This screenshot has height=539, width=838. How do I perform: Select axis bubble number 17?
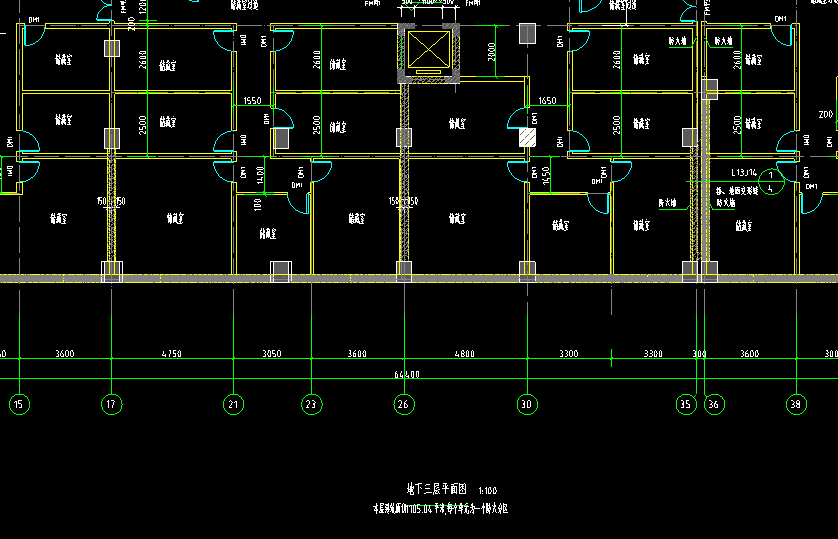pyautogui.click(x=111, y=404)
